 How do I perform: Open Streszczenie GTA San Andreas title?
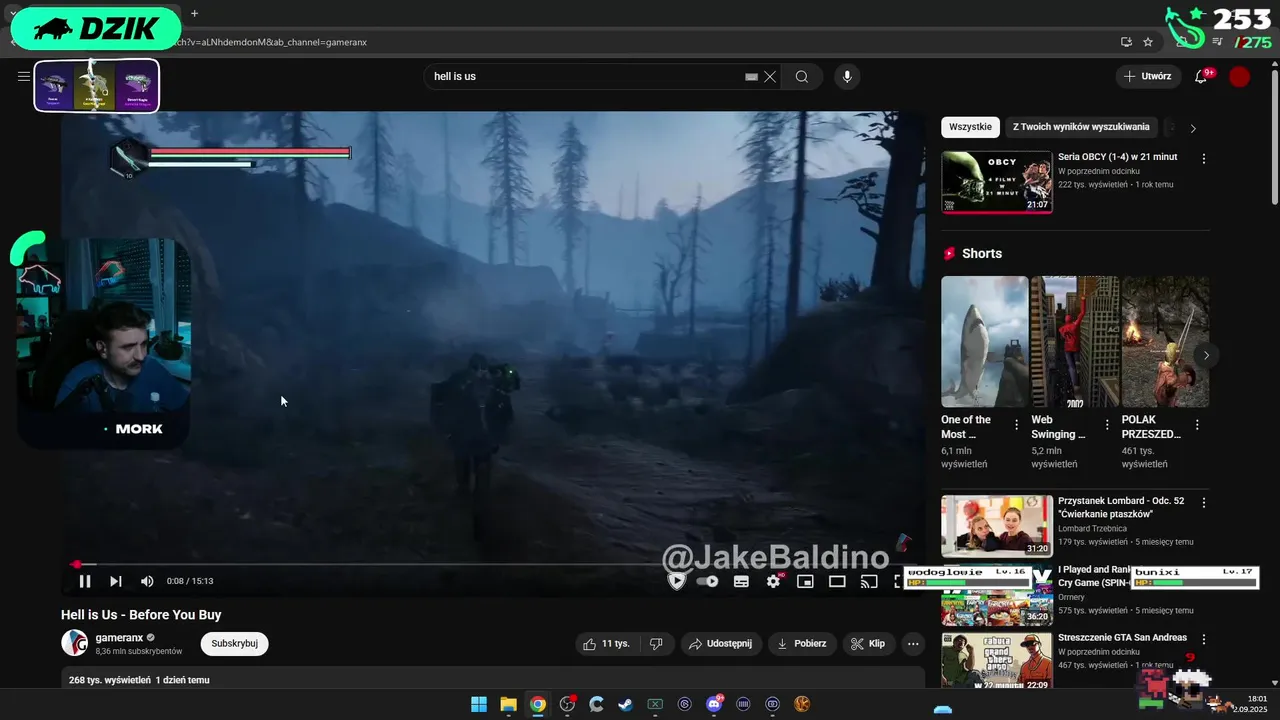(1122, 638)
